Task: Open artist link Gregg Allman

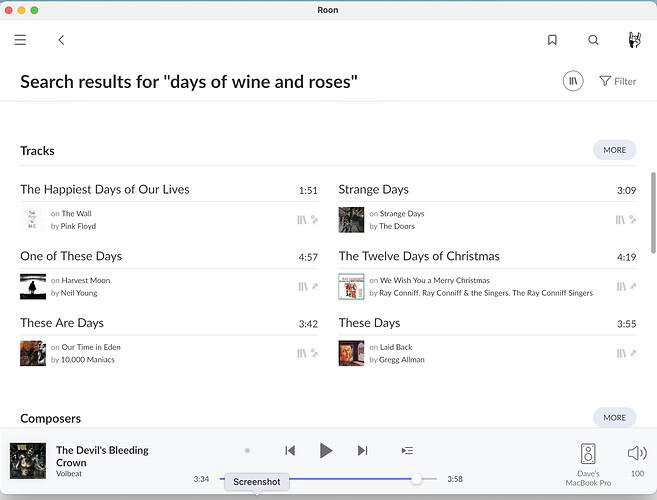Action: (x=402, y=360)
